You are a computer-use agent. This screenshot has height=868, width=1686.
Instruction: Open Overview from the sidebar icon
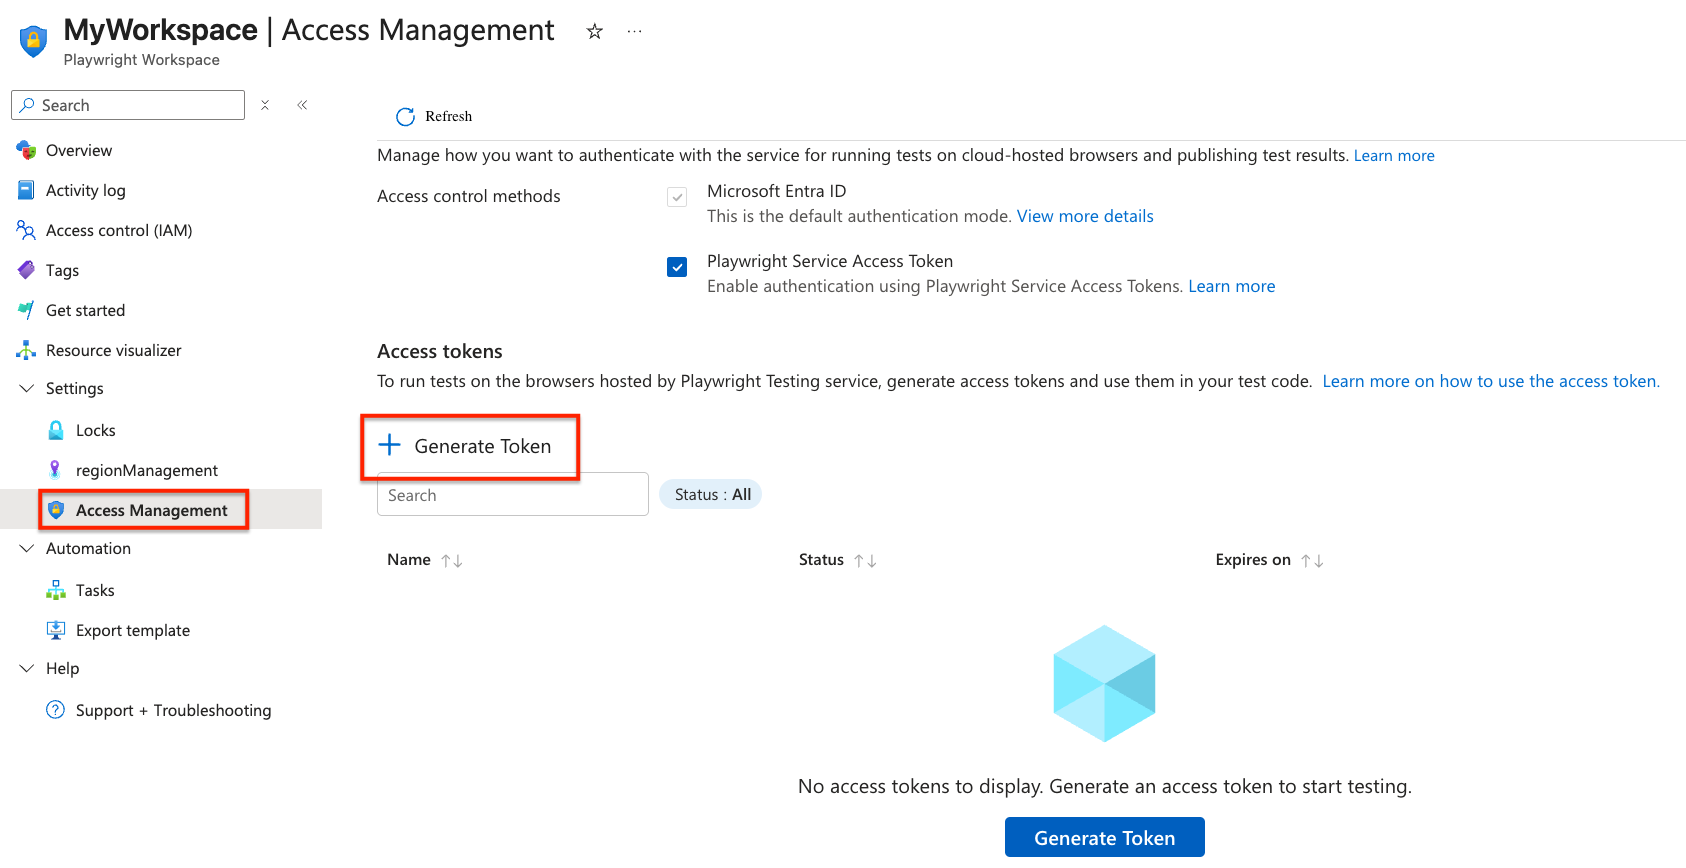[27, 151]
